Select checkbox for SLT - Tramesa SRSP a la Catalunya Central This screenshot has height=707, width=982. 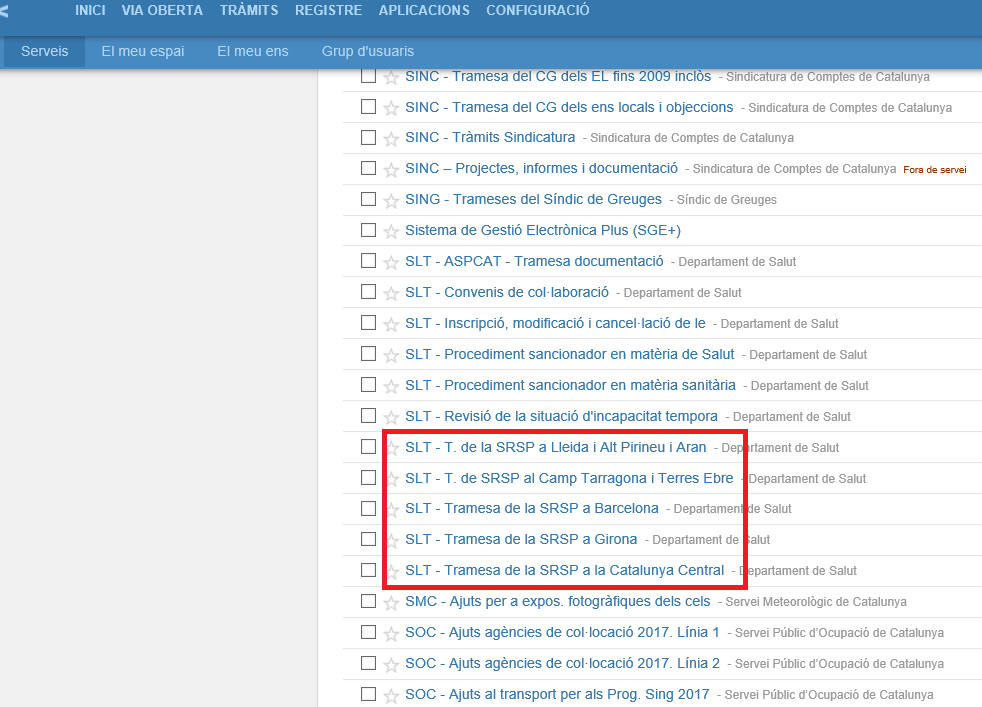tap(368, 570)
